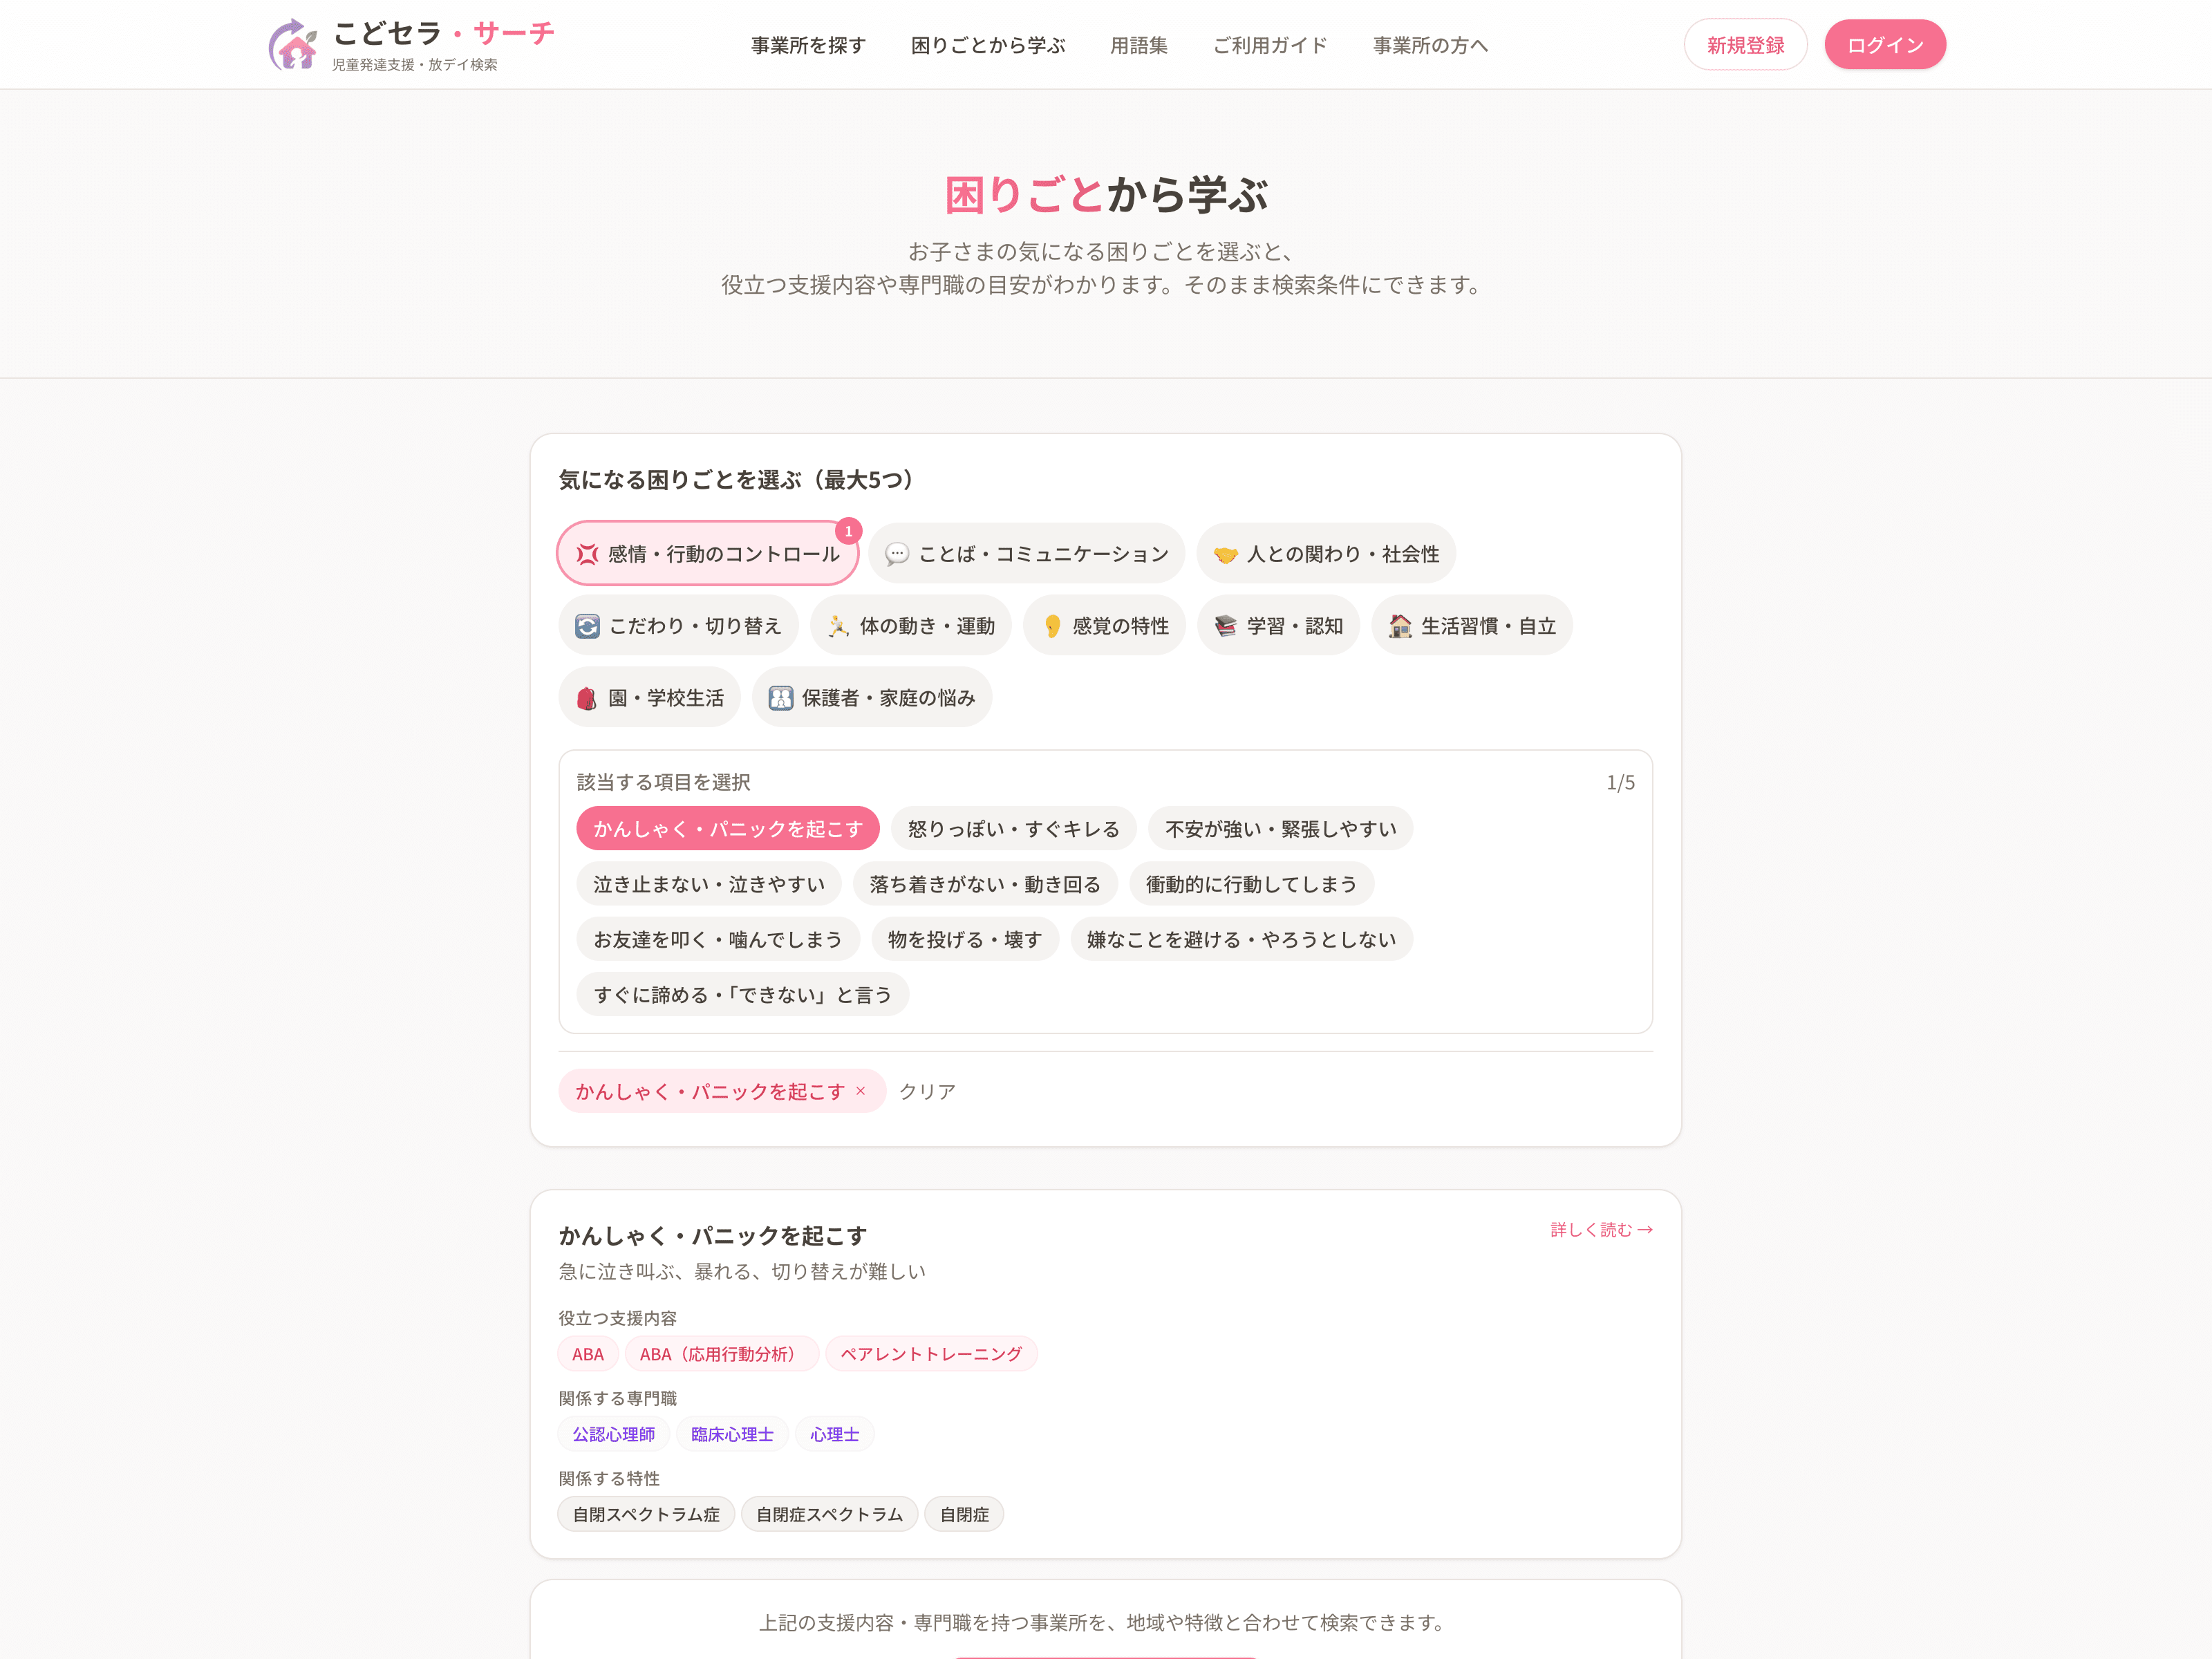
Task: Click the family icon for 保護者・家庭の悩み
Action: point(780,698)
